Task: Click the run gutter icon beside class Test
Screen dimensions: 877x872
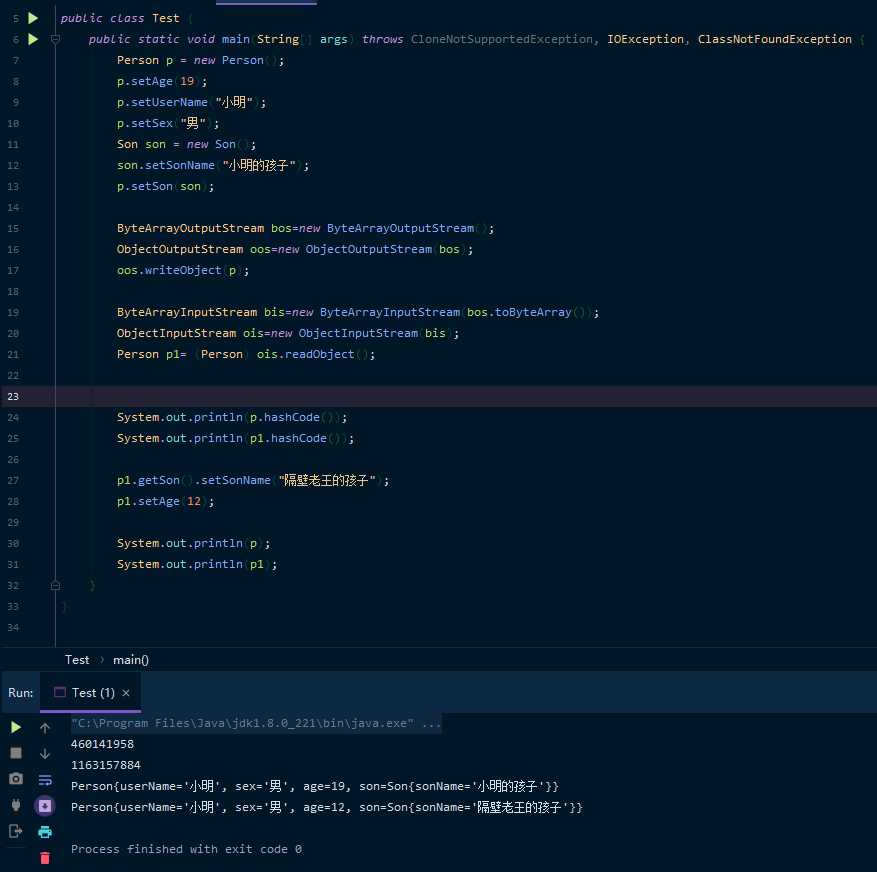Action: [x=33, y=18]
